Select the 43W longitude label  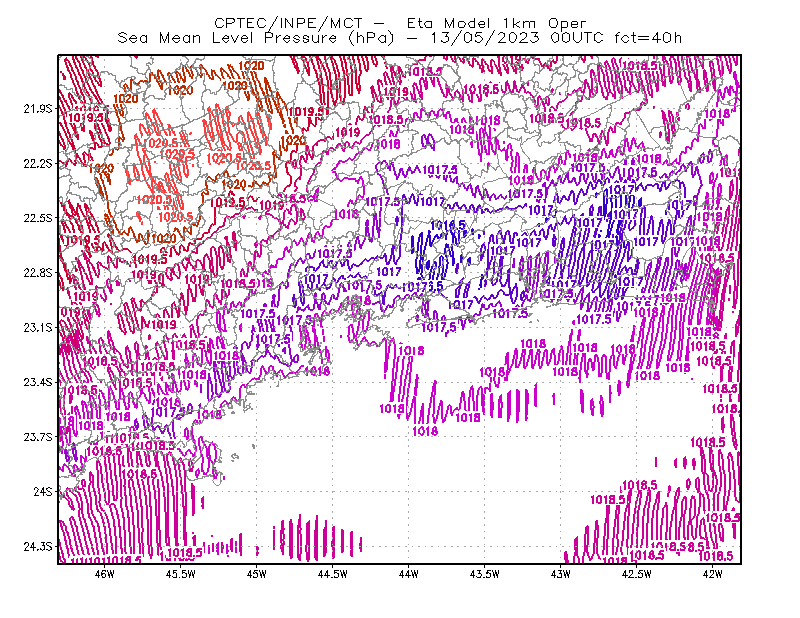(x=561, y=574)
